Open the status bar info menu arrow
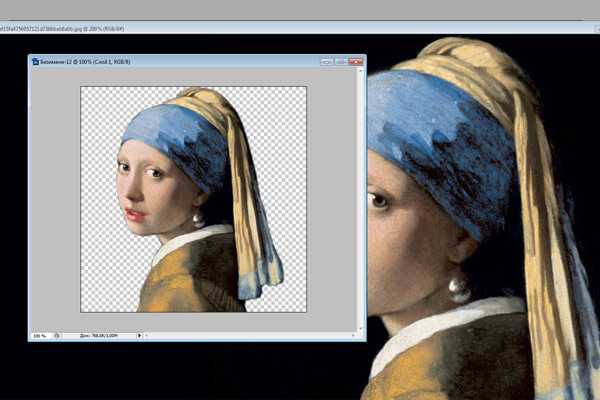Viewport: 600px width, 400px height. click(x=139, y=335)
